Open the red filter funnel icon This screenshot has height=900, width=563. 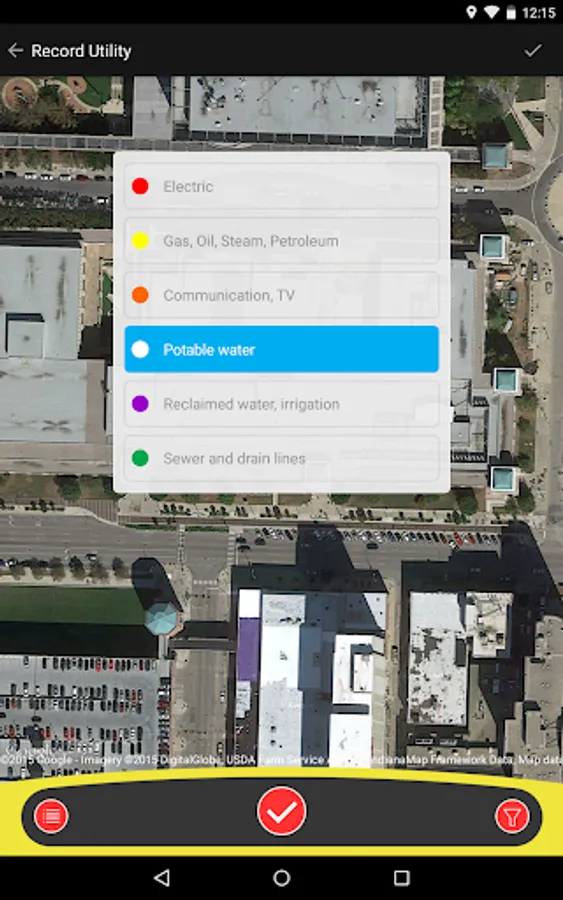512,815
